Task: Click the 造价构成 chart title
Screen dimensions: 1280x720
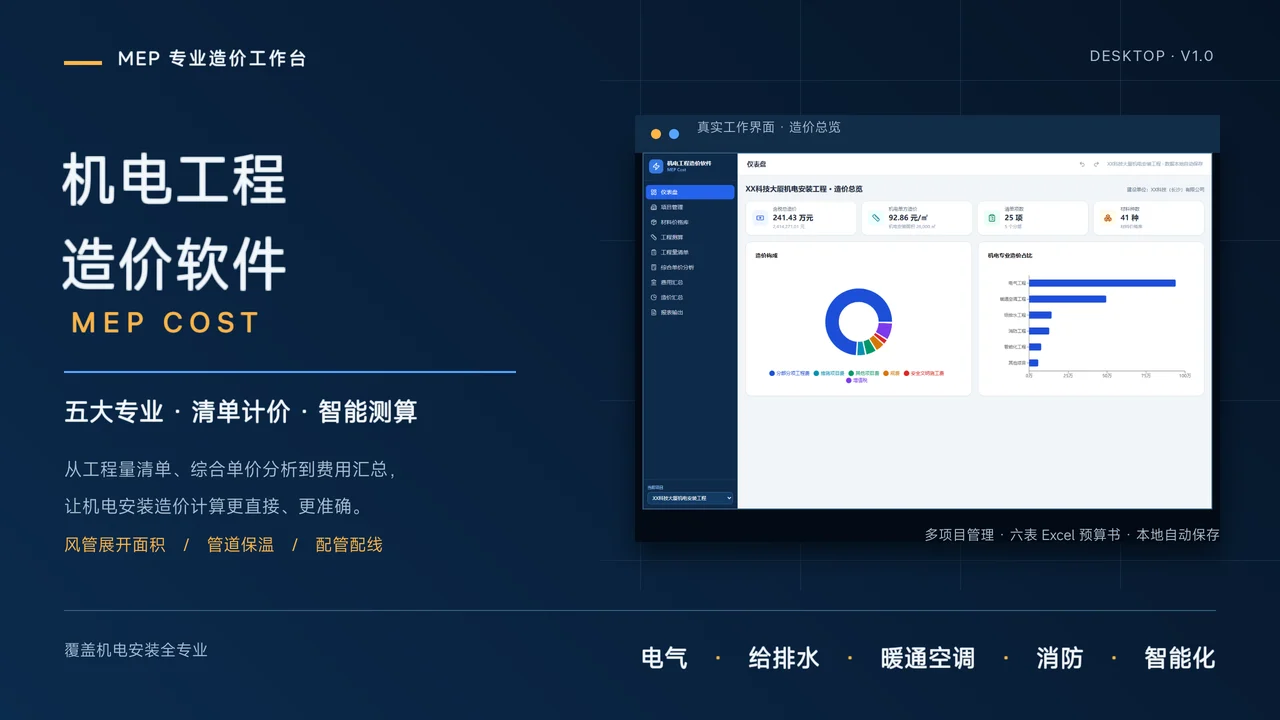Action: [x=766, y=255]
